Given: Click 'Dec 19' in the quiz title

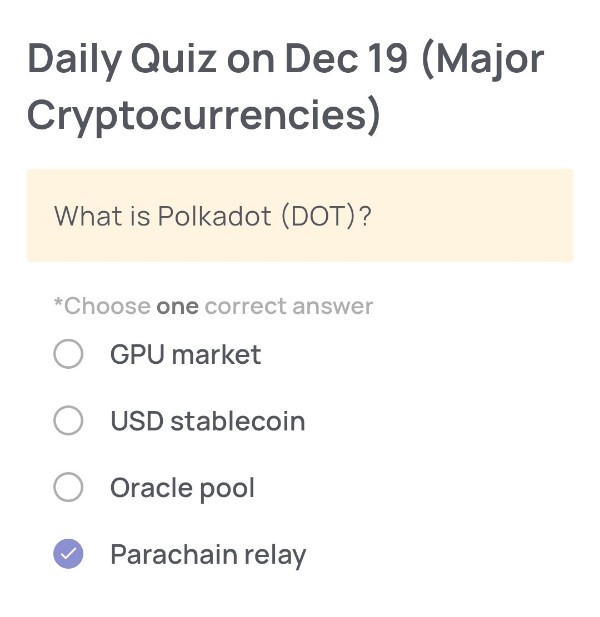Looking at the screenshot, I should [346, 59].
